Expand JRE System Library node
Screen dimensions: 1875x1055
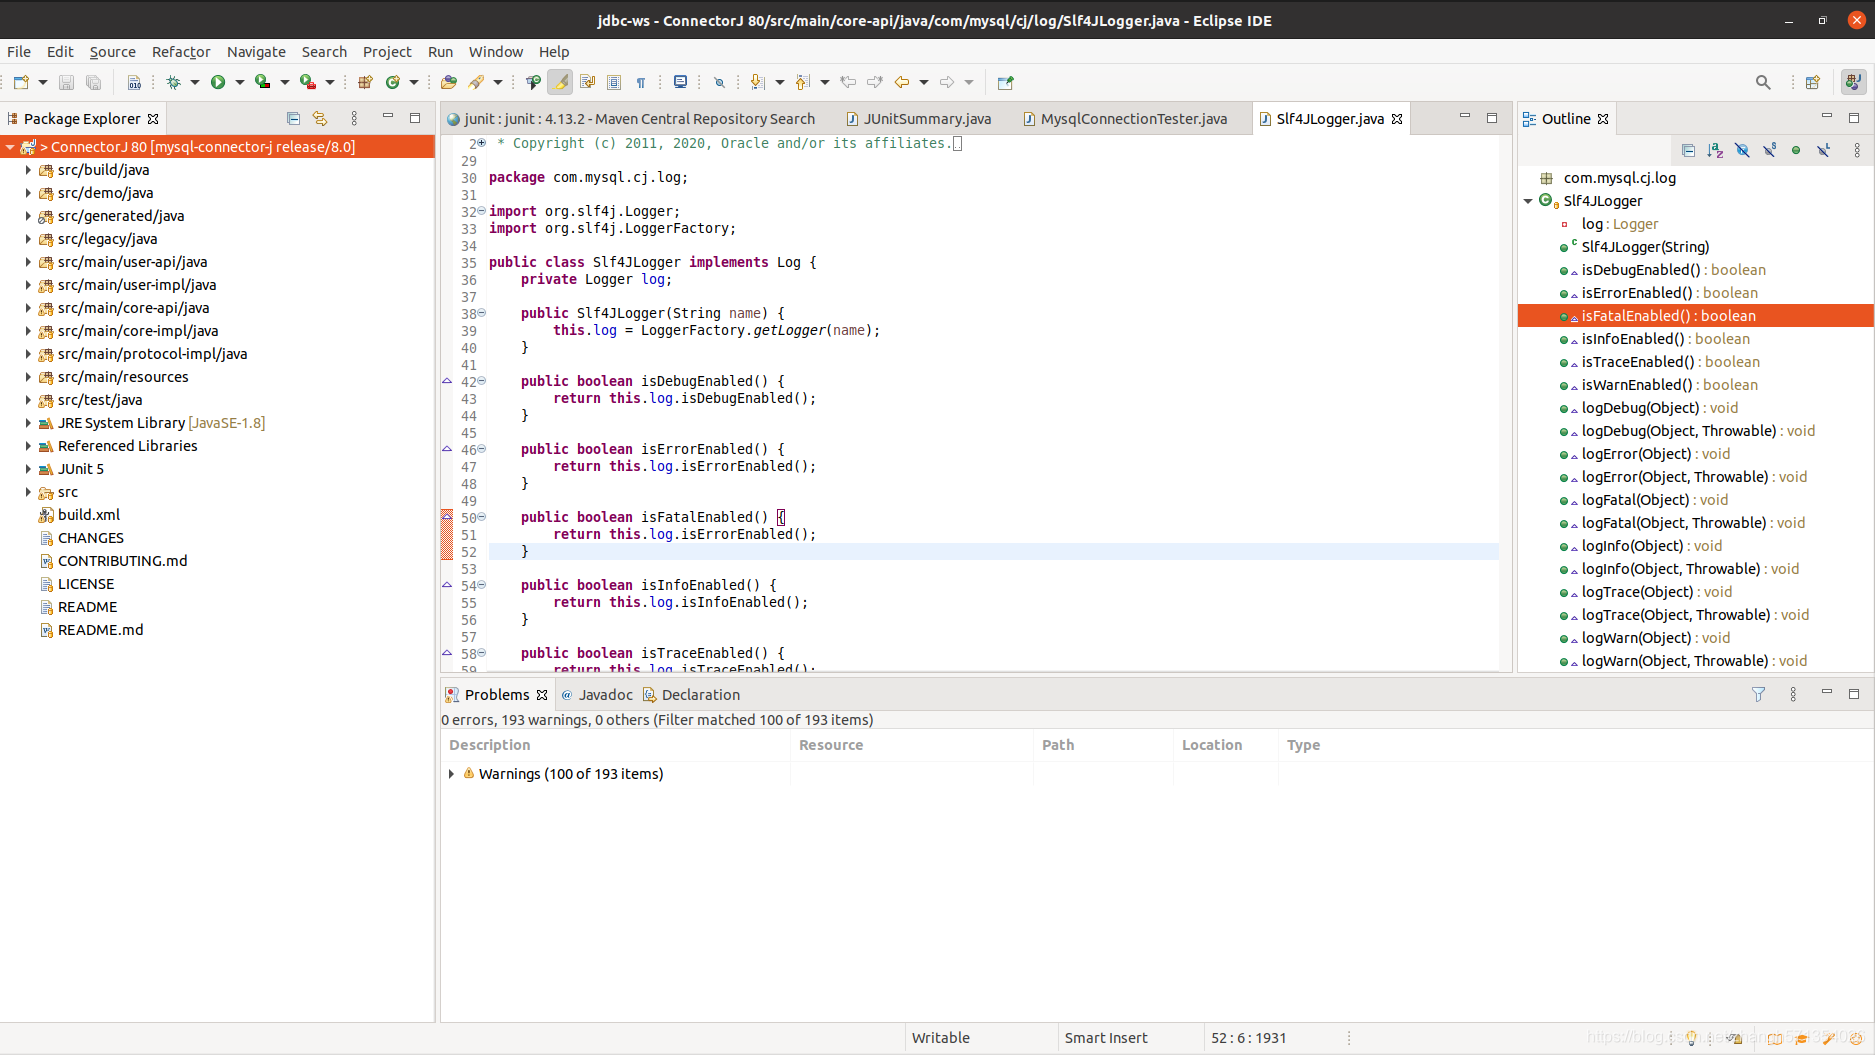point(28,423)
